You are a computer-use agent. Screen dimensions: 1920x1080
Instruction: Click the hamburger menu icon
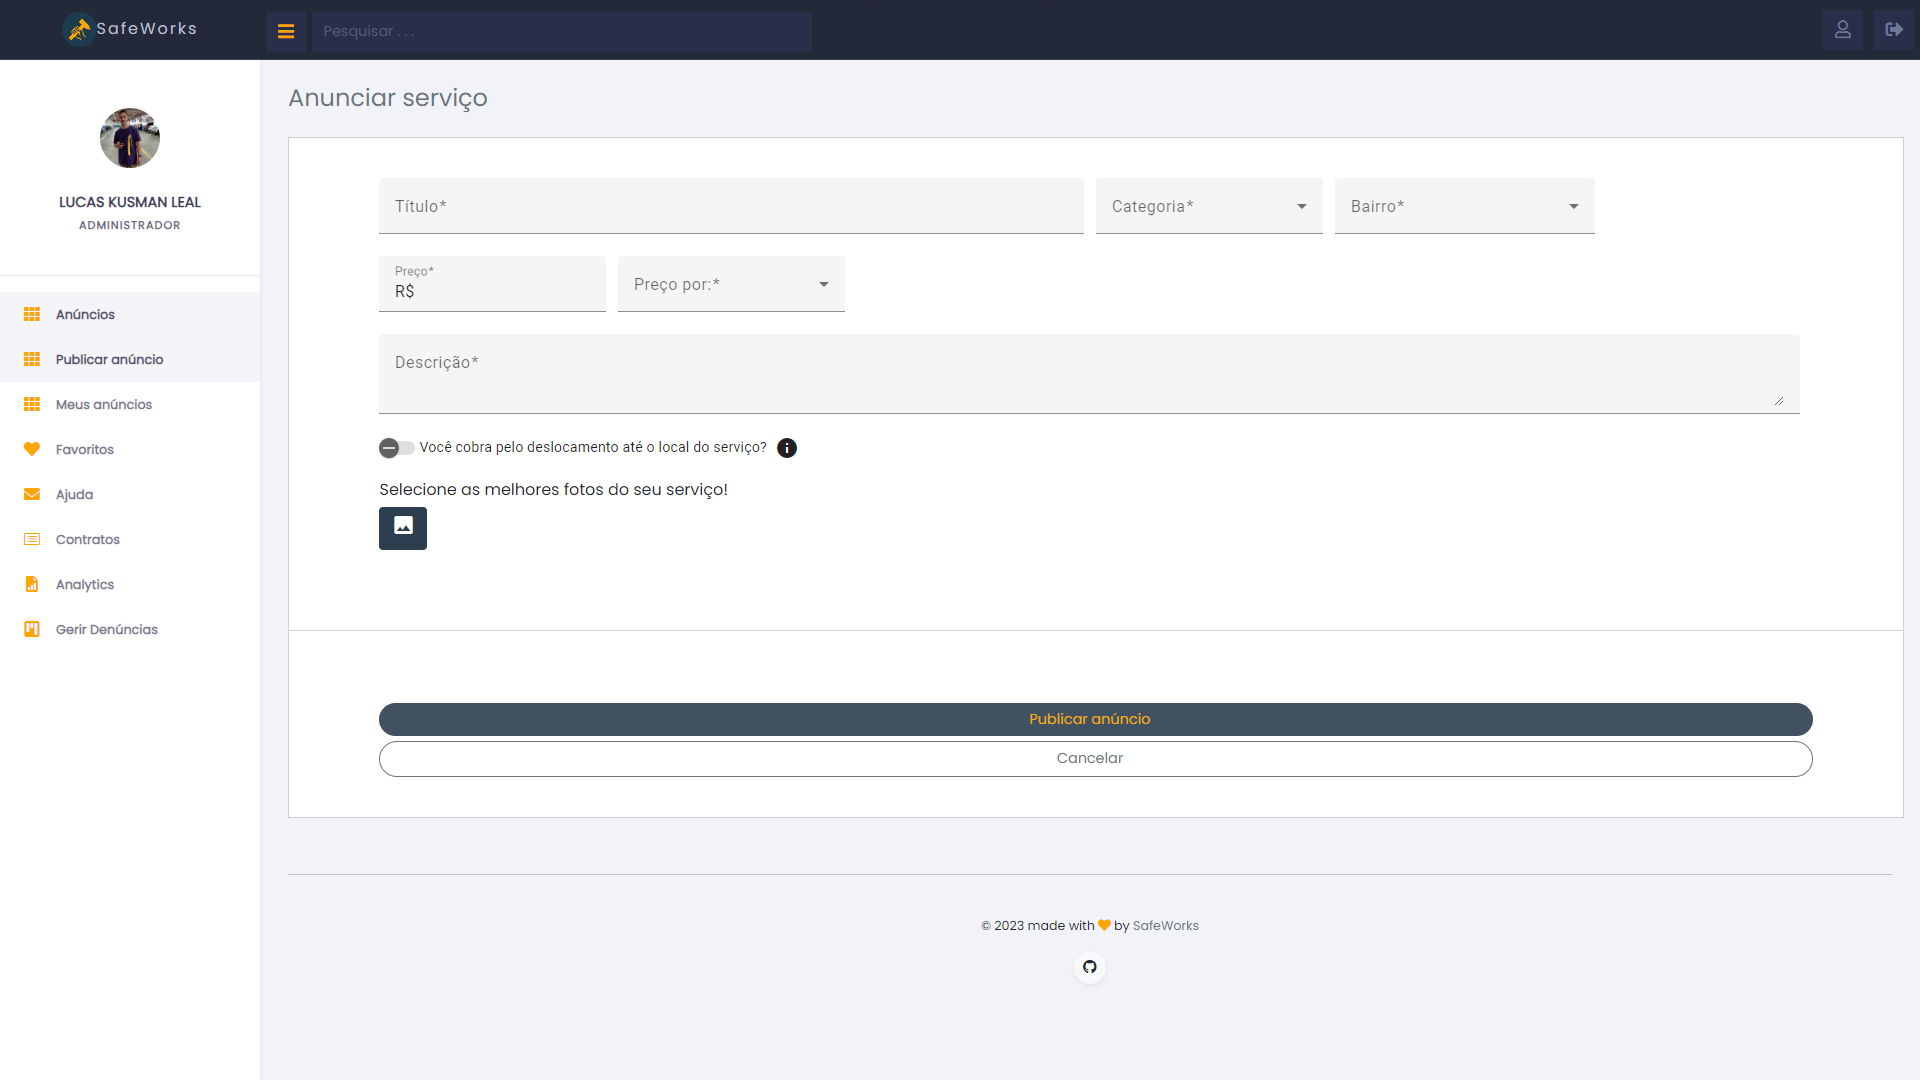pyautogui.click(x=286, y=31)
